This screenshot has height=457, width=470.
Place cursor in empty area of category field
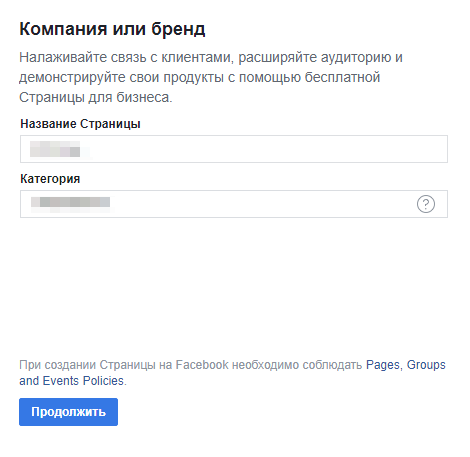[x=263, y=204]
